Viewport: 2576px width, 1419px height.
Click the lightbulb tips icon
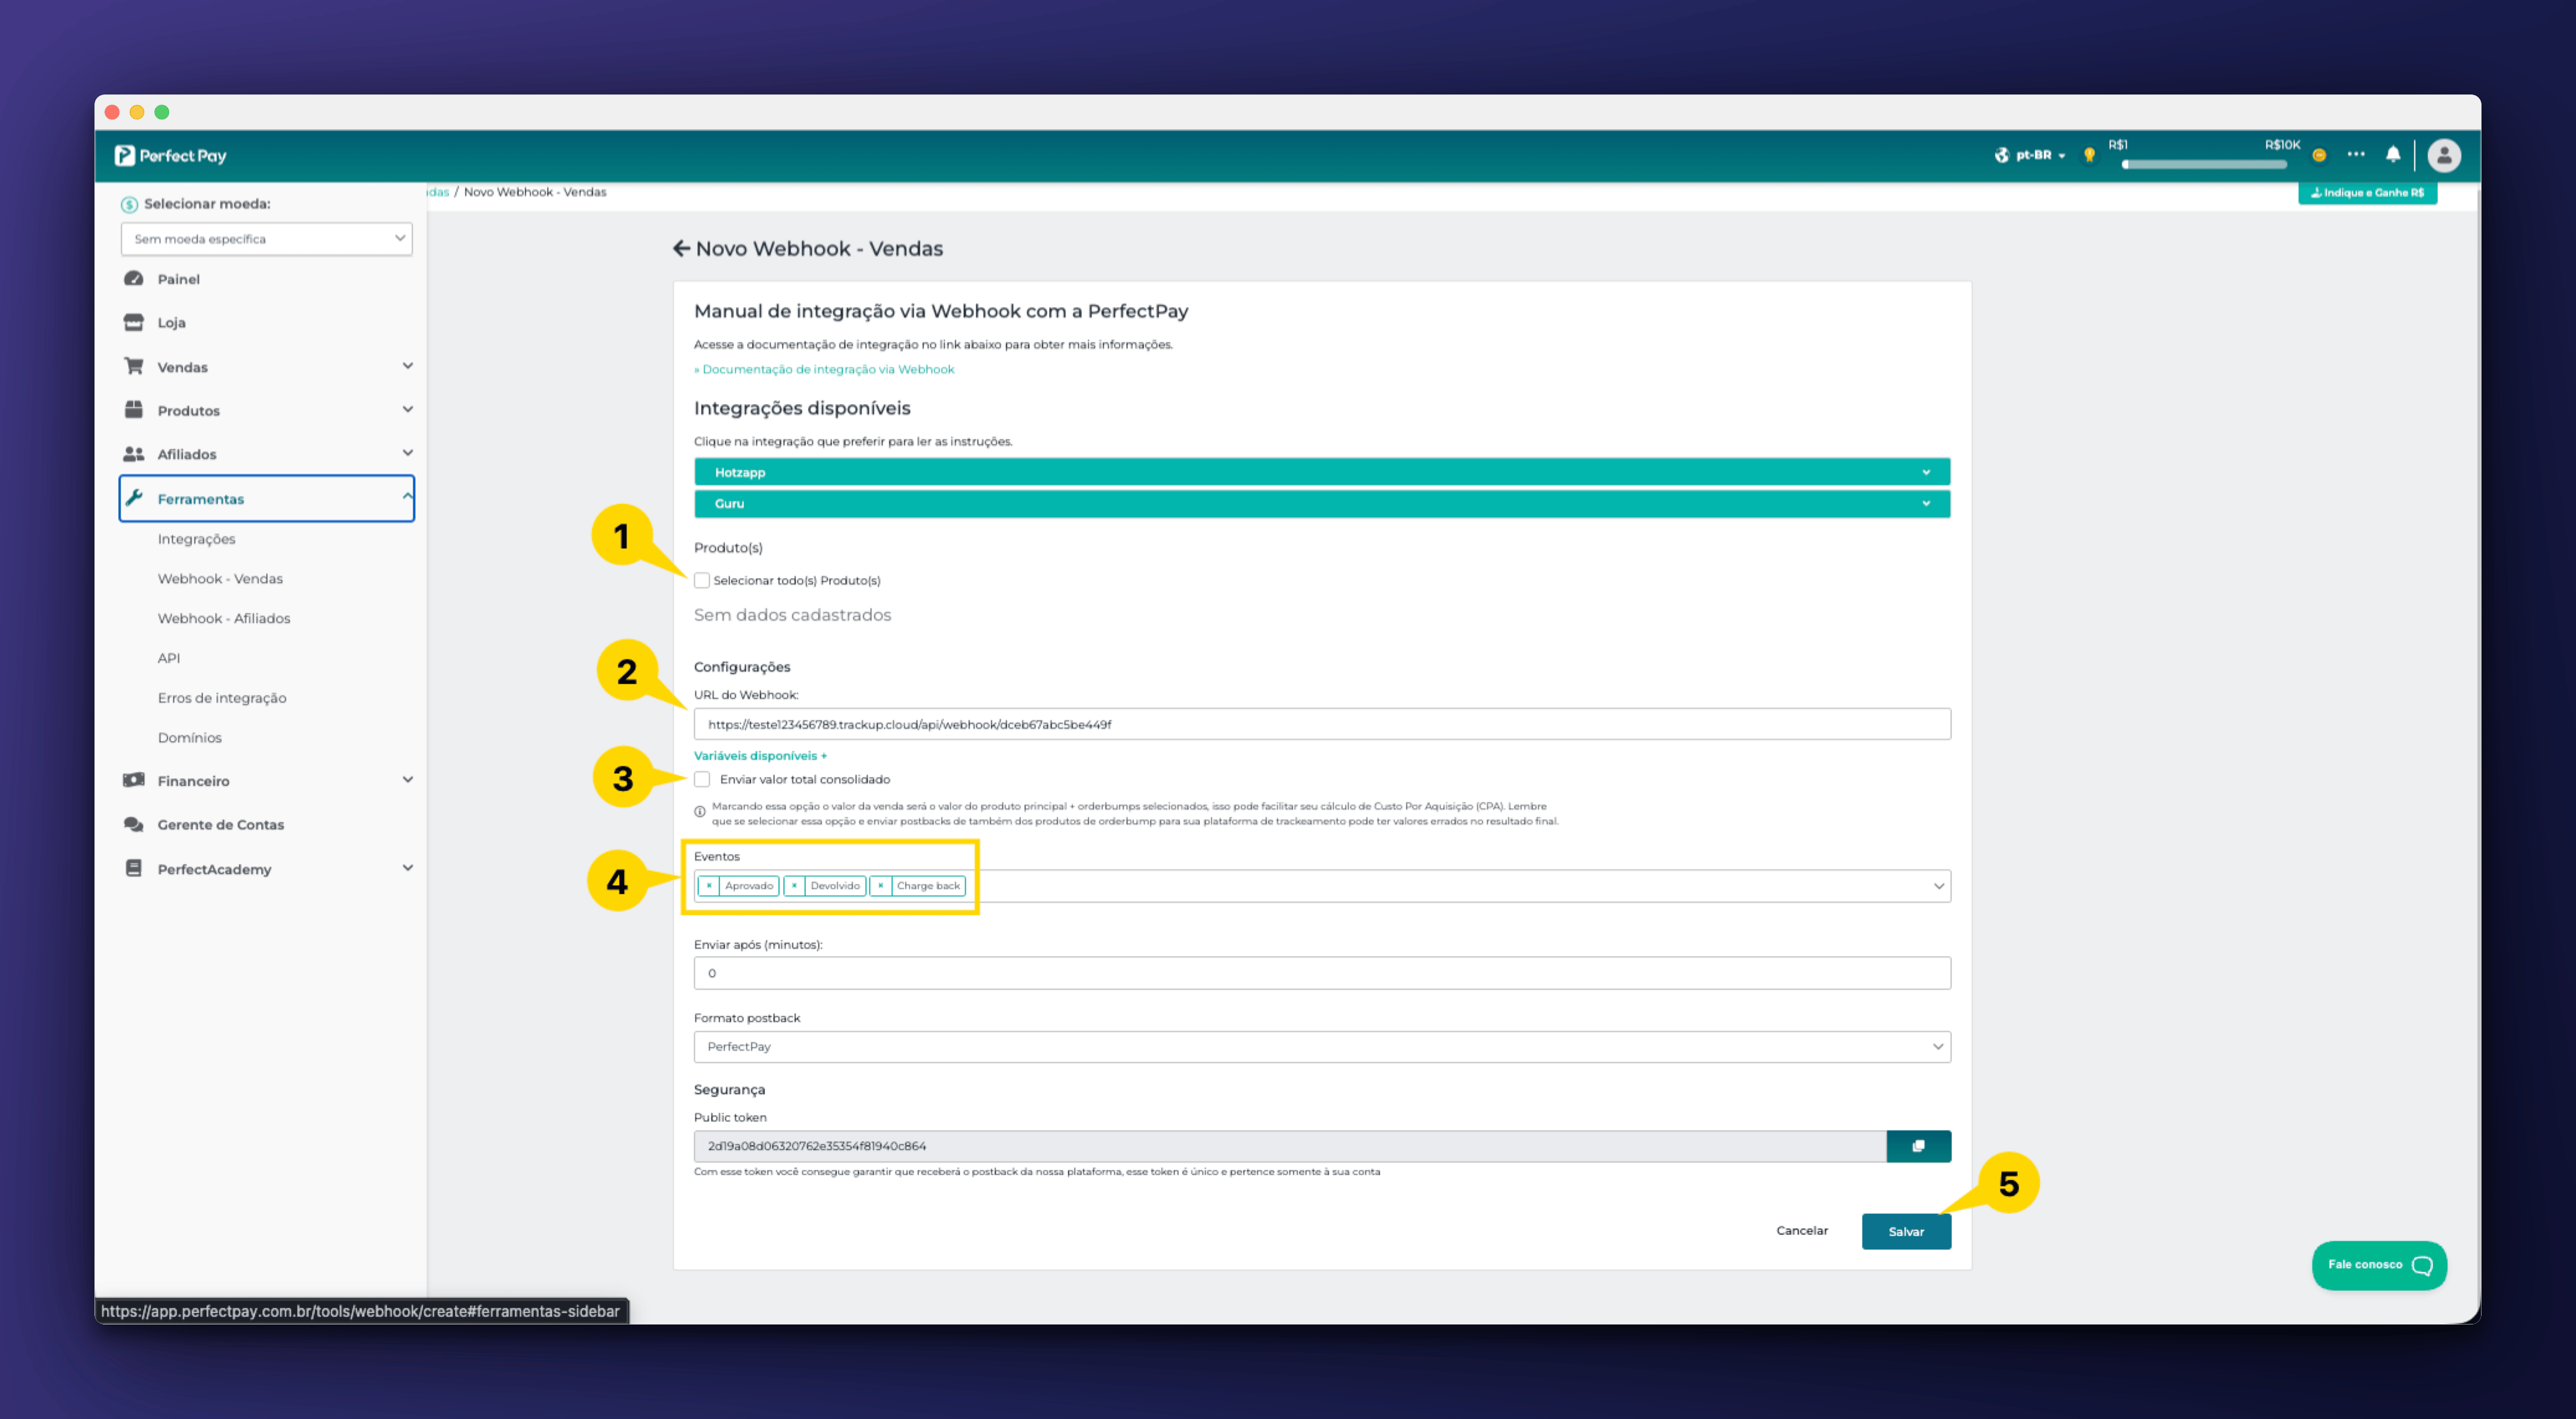tap(2088, 155)
